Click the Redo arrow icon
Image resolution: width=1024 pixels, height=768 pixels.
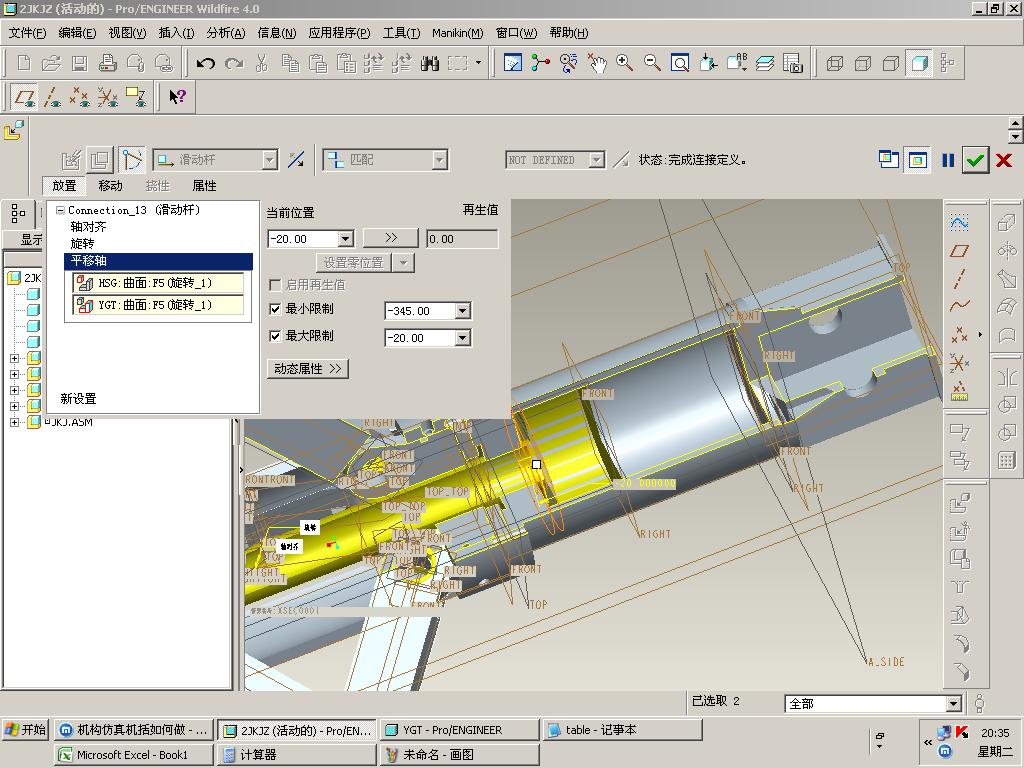234,63
